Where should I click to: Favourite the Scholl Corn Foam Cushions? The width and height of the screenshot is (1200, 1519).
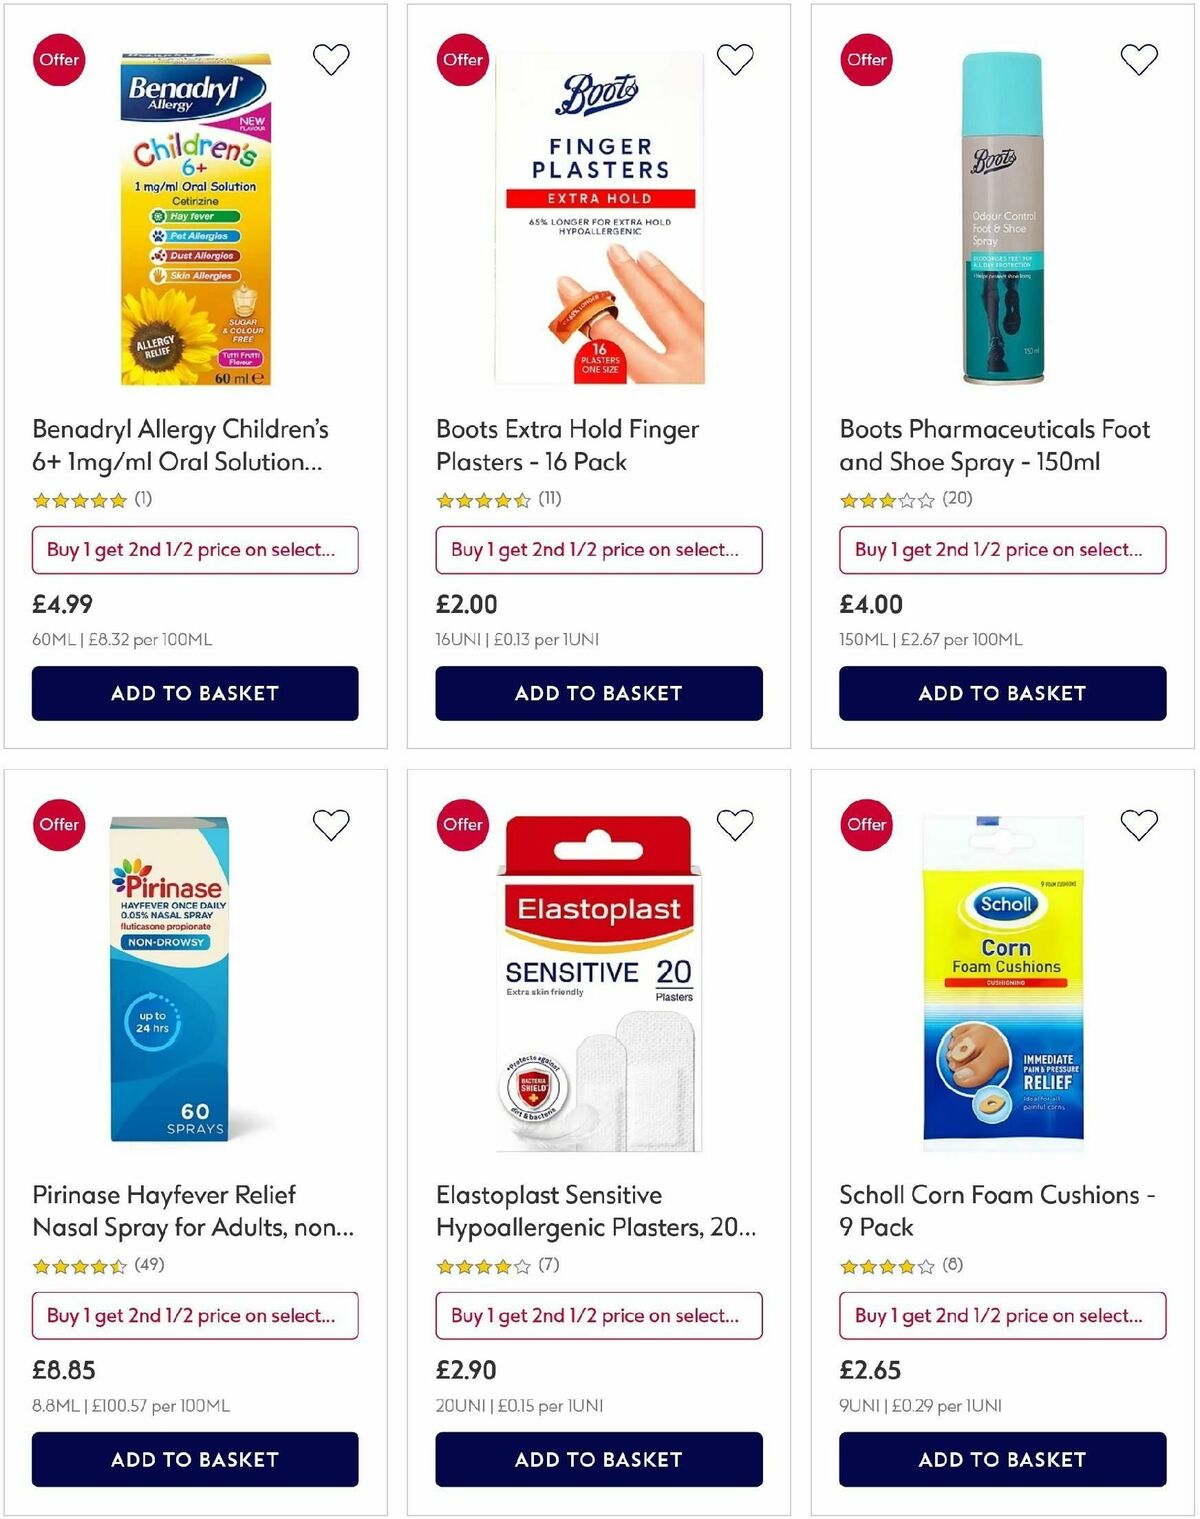pyautogui.click(x=1137, y=824)
